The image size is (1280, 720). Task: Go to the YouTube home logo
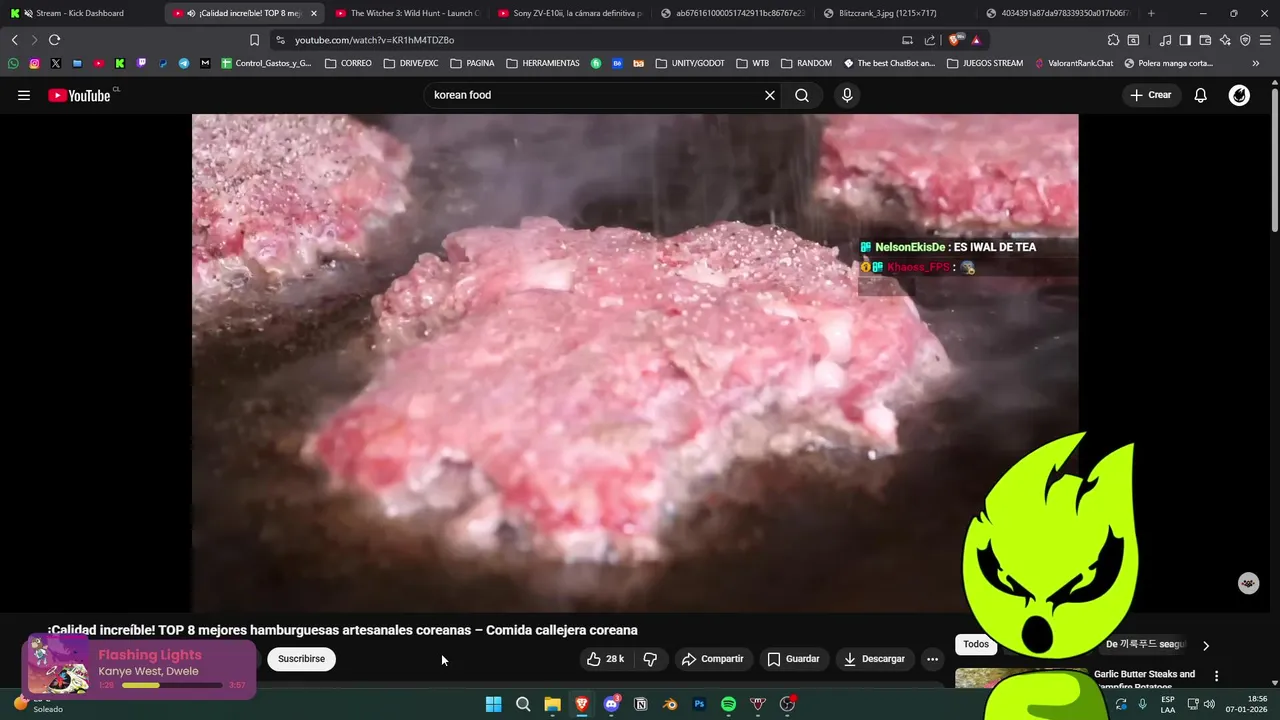(79, 95)
